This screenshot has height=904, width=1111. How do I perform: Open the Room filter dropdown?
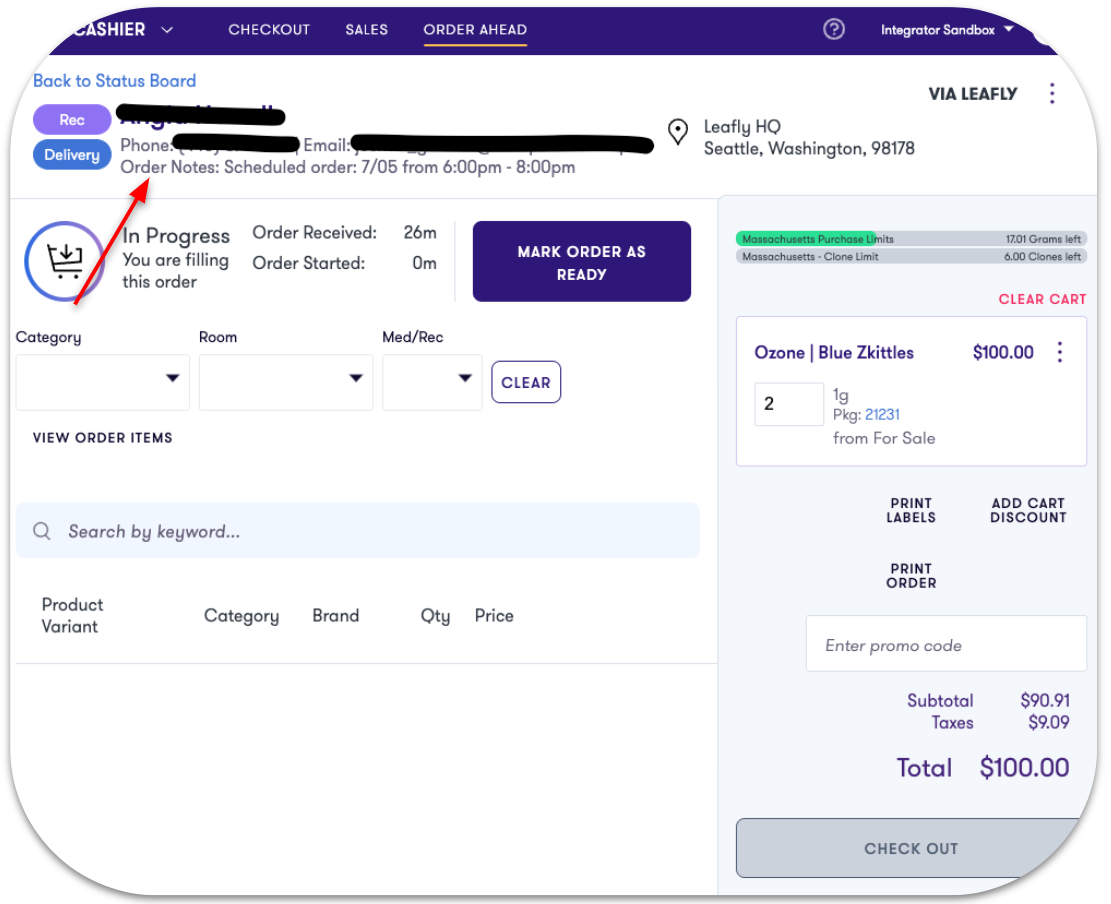pyautogui.click(x=286, y=382)
